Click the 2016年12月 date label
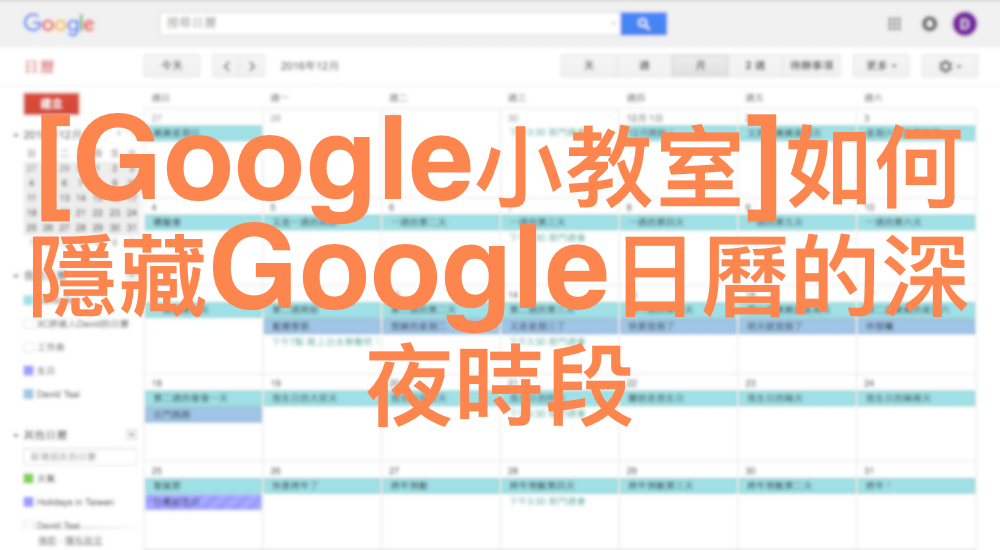The width and height of the screenshot is (1000, 550). pos(310,66)
